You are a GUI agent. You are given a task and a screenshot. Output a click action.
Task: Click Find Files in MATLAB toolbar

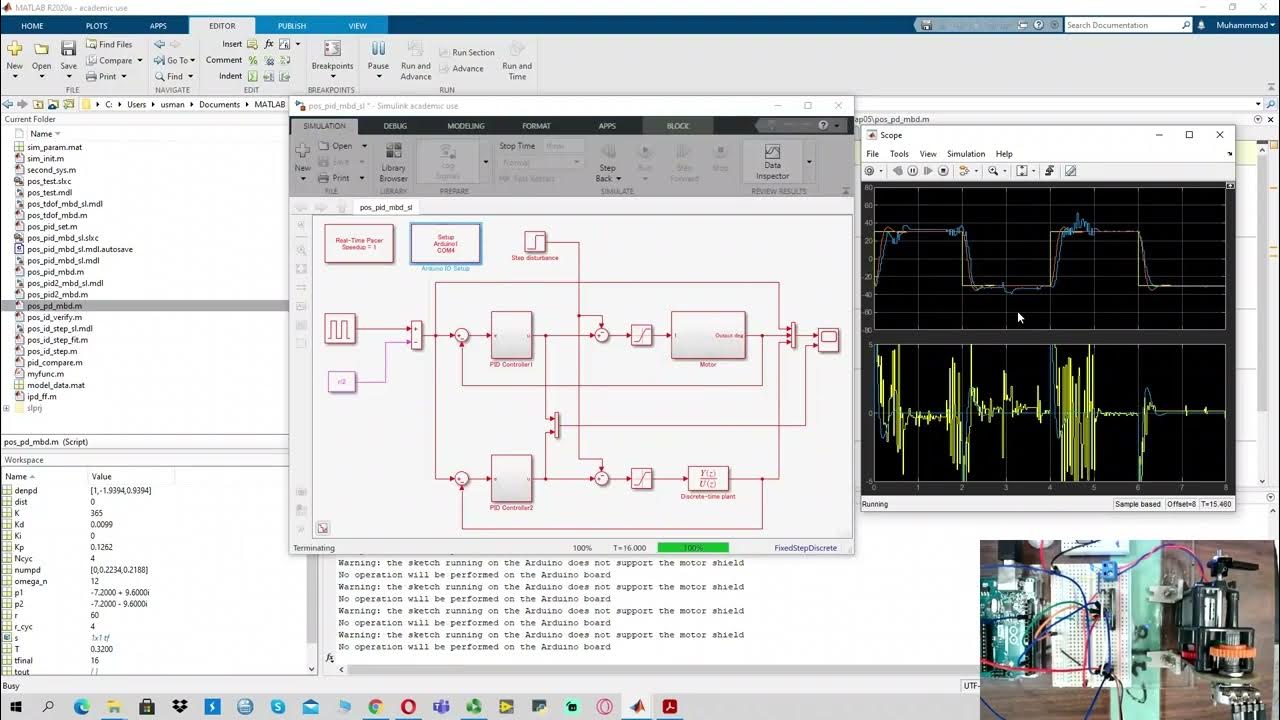[109, 44]
